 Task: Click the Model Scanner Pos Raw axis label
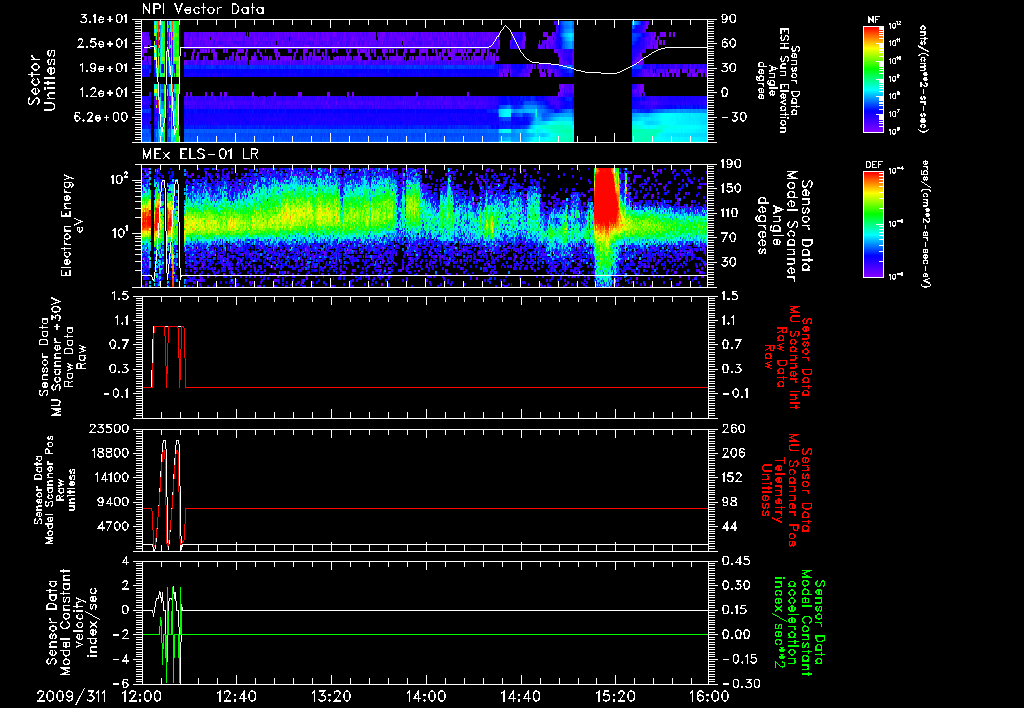(55, 490)
